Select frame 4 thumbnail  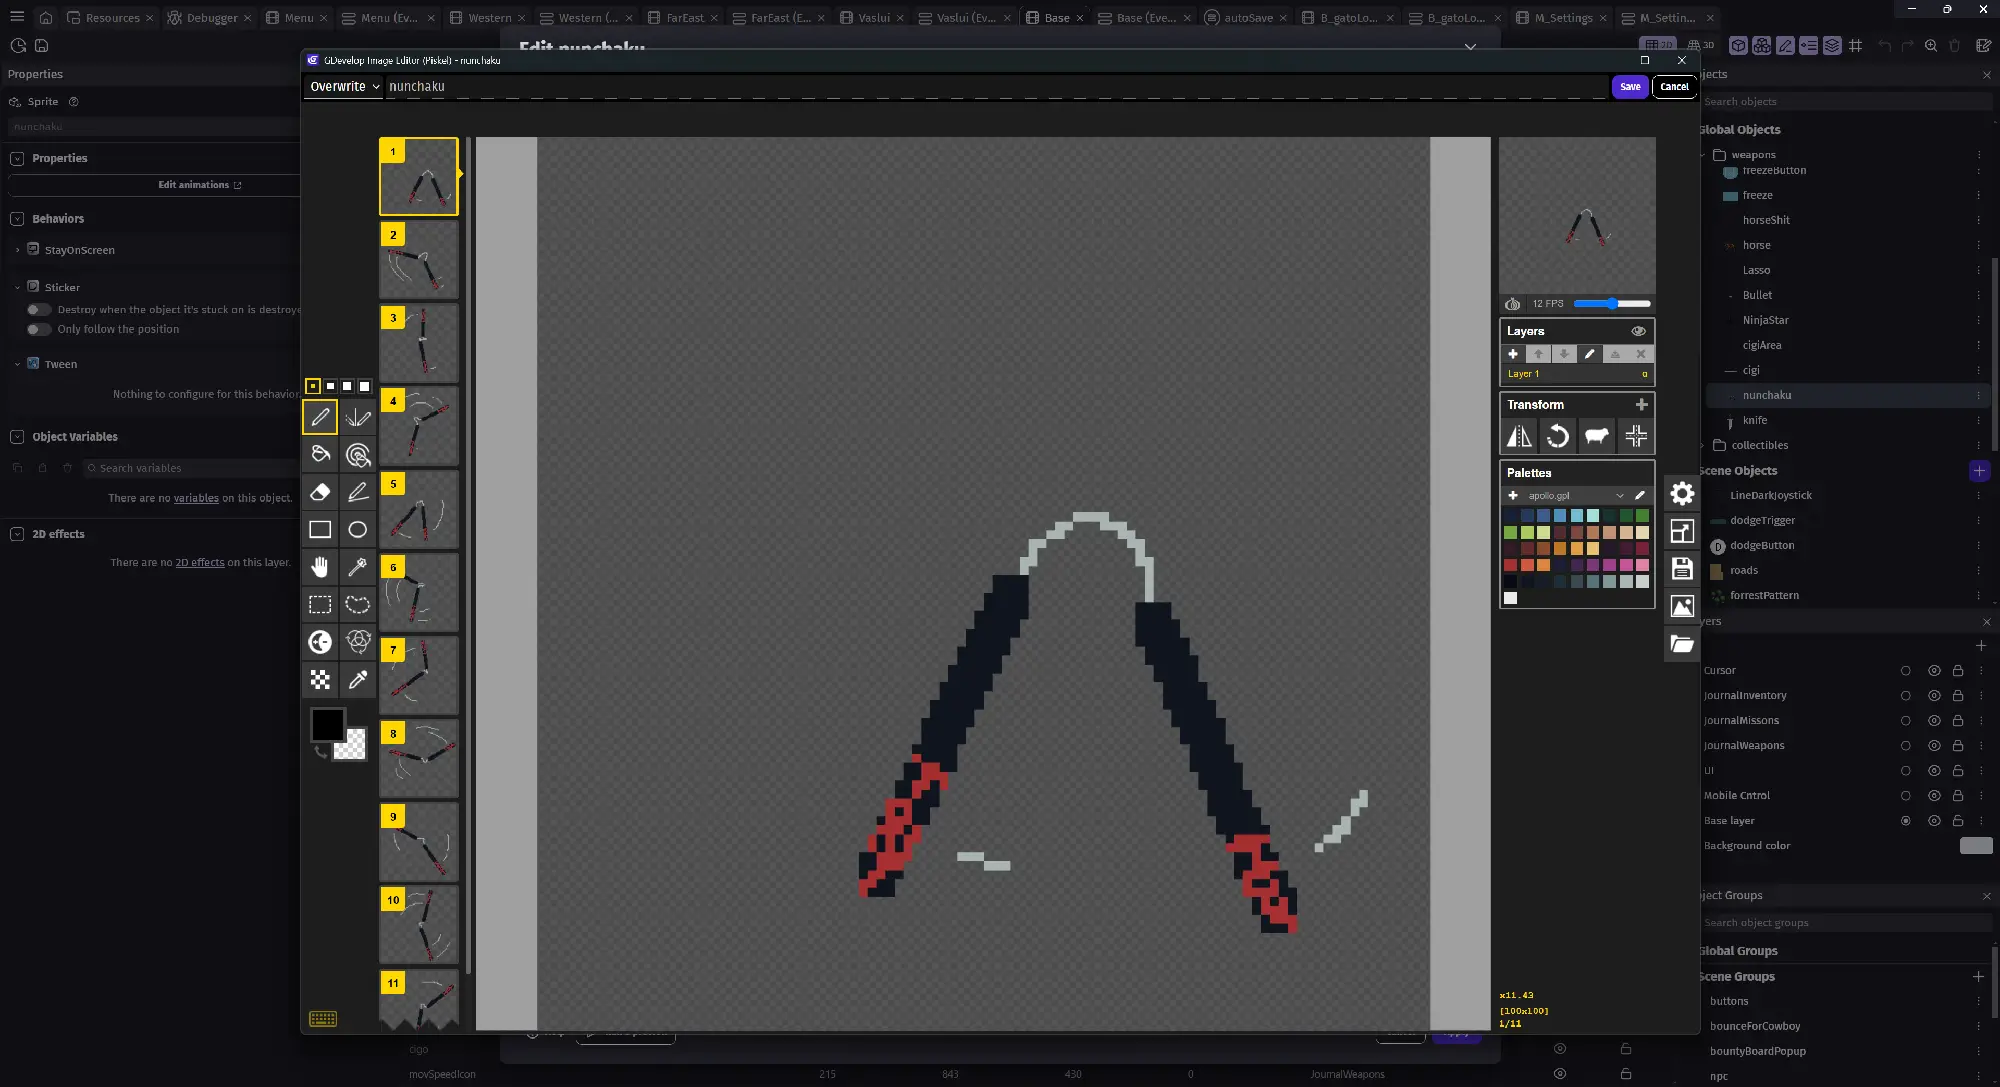click(x=419, y=426)
